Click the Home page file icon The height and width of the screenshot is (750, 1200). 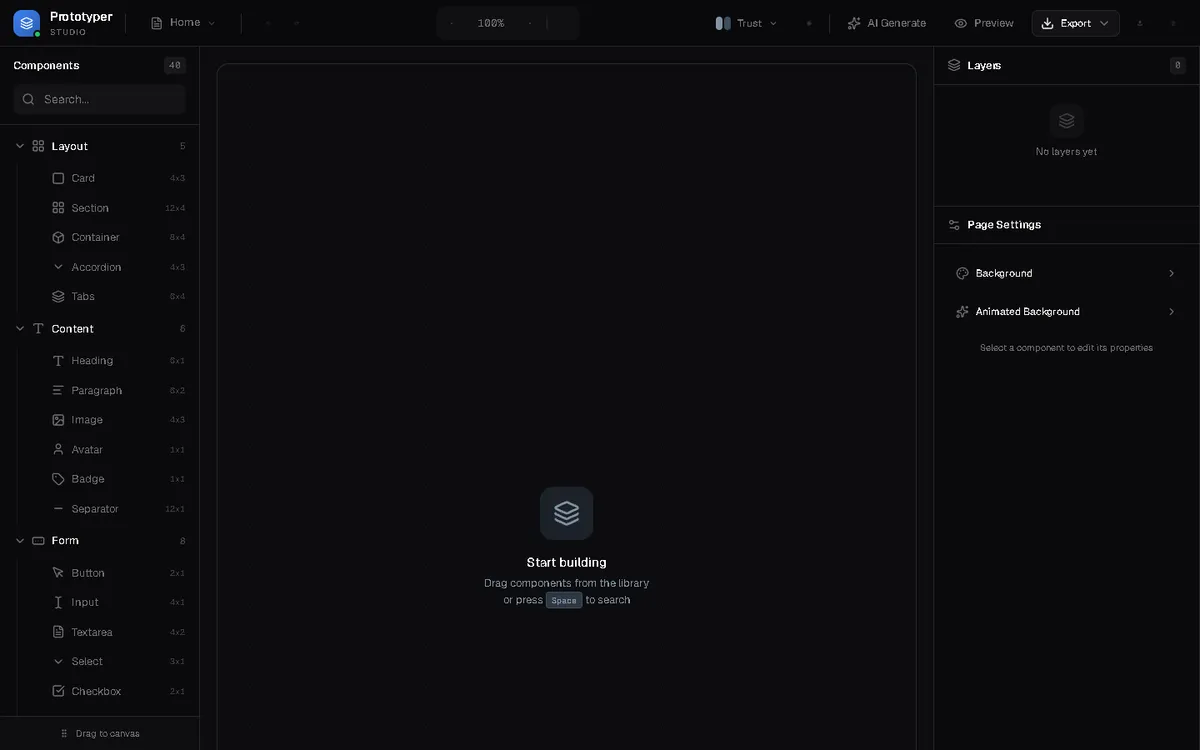[157, 23]
